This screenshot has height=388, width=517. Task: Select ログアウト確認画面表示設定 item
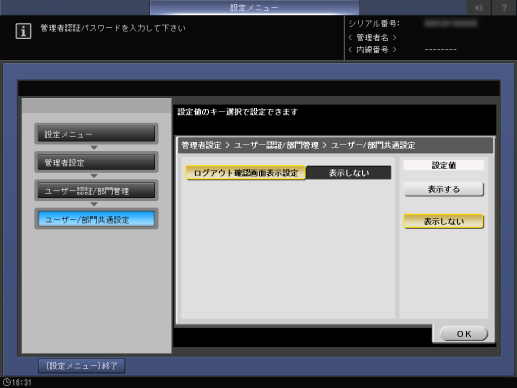pos(246,173)
